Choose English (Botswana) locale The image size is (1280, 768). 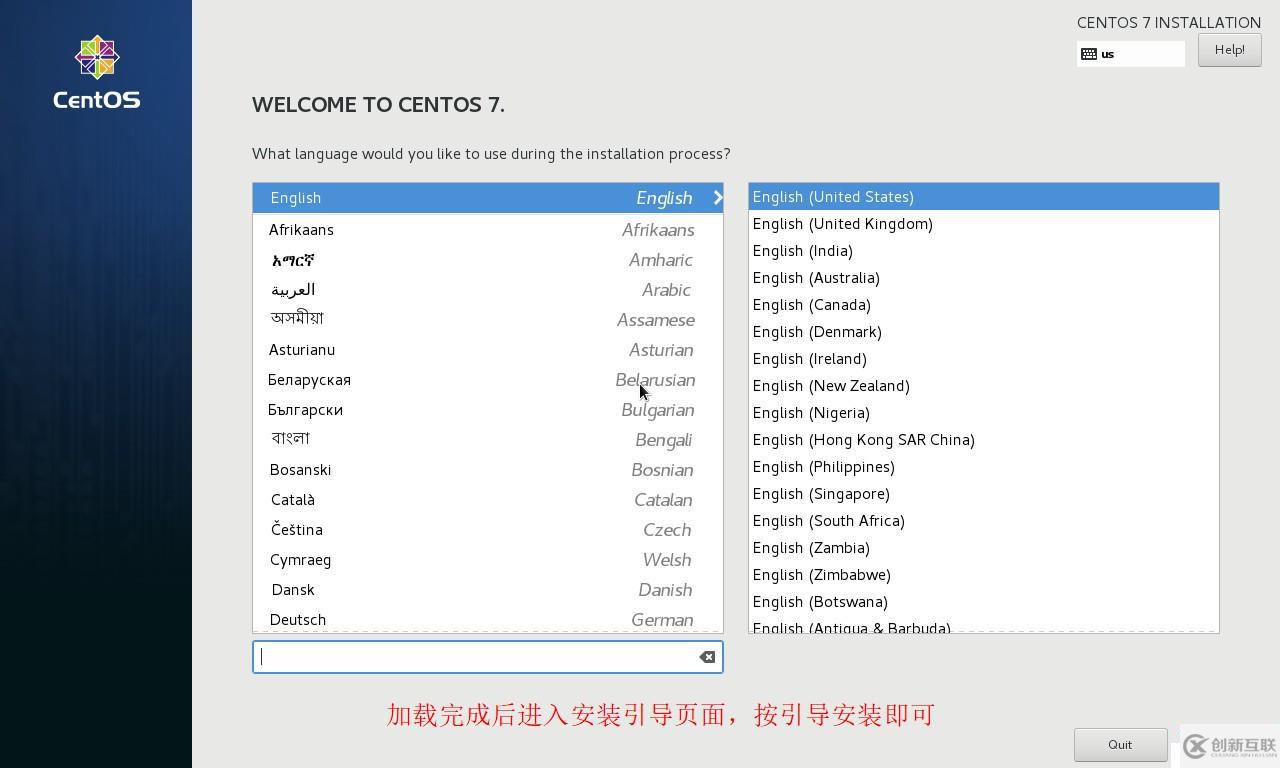point(984,602)
